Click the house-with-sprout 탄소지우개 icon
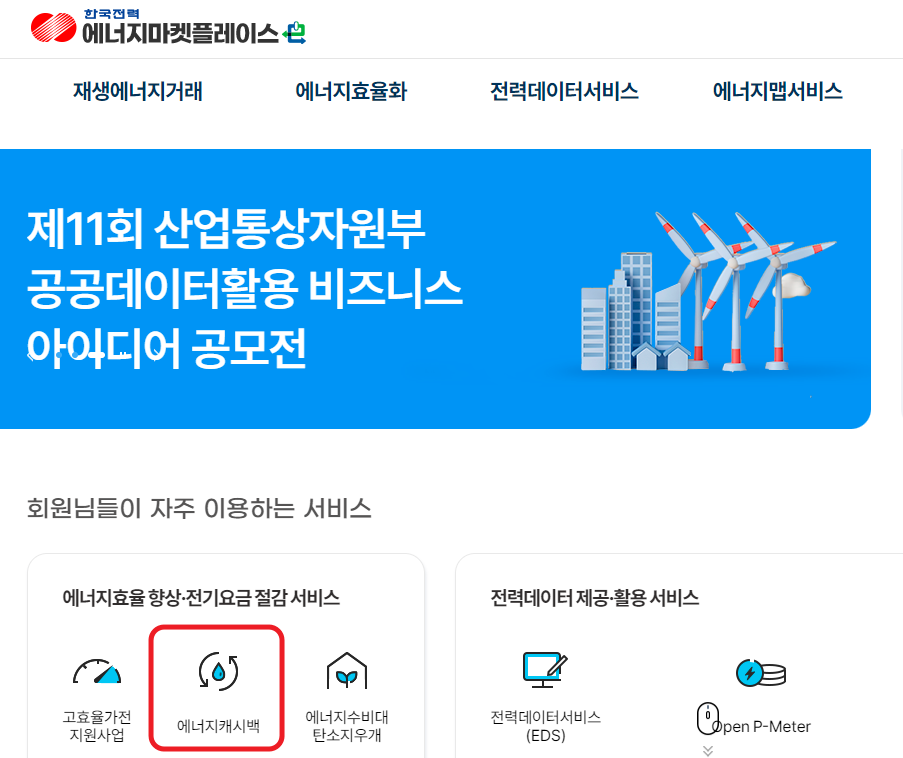 tap(347, 671)
